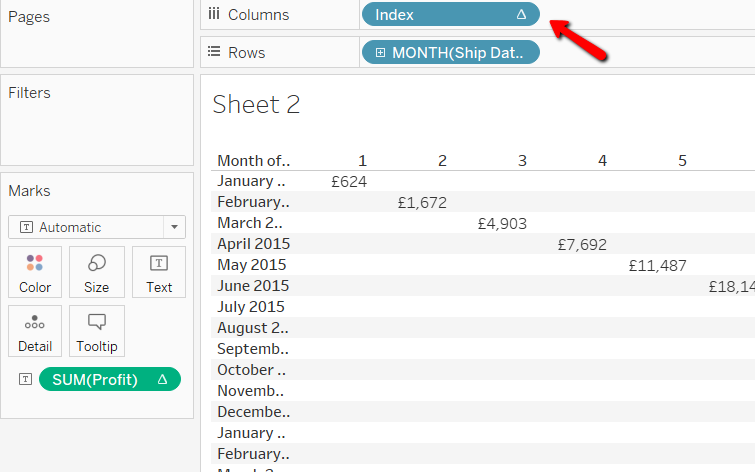Open the Text marks card

pos(159,272)
